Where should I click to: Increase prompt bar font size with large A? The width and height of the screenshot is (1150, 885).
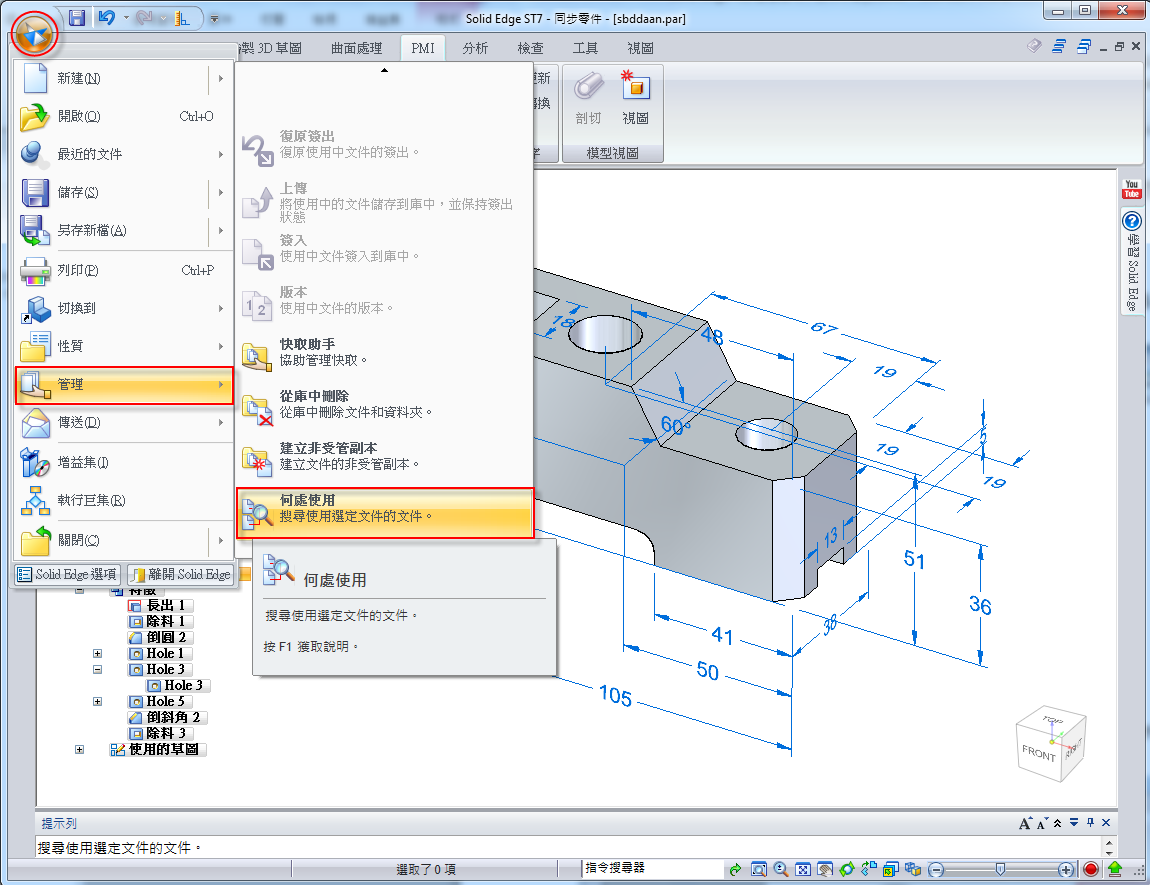[1025, 823]
